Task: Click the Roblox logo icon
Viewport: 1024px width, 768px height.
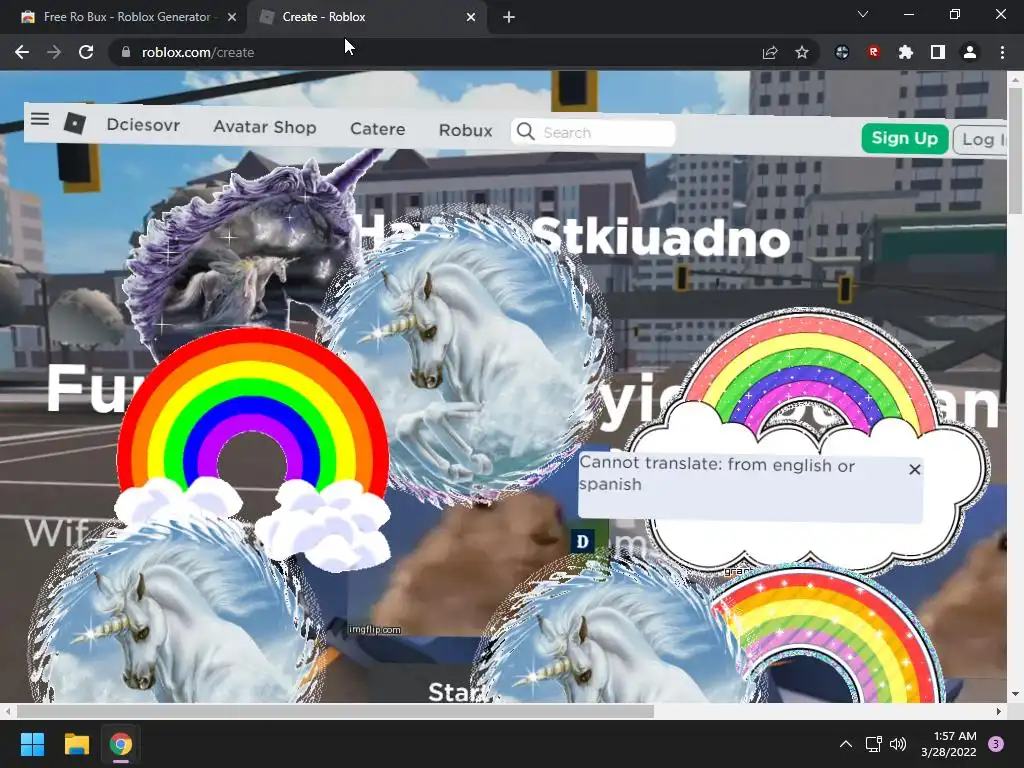Action: point(75,123)
